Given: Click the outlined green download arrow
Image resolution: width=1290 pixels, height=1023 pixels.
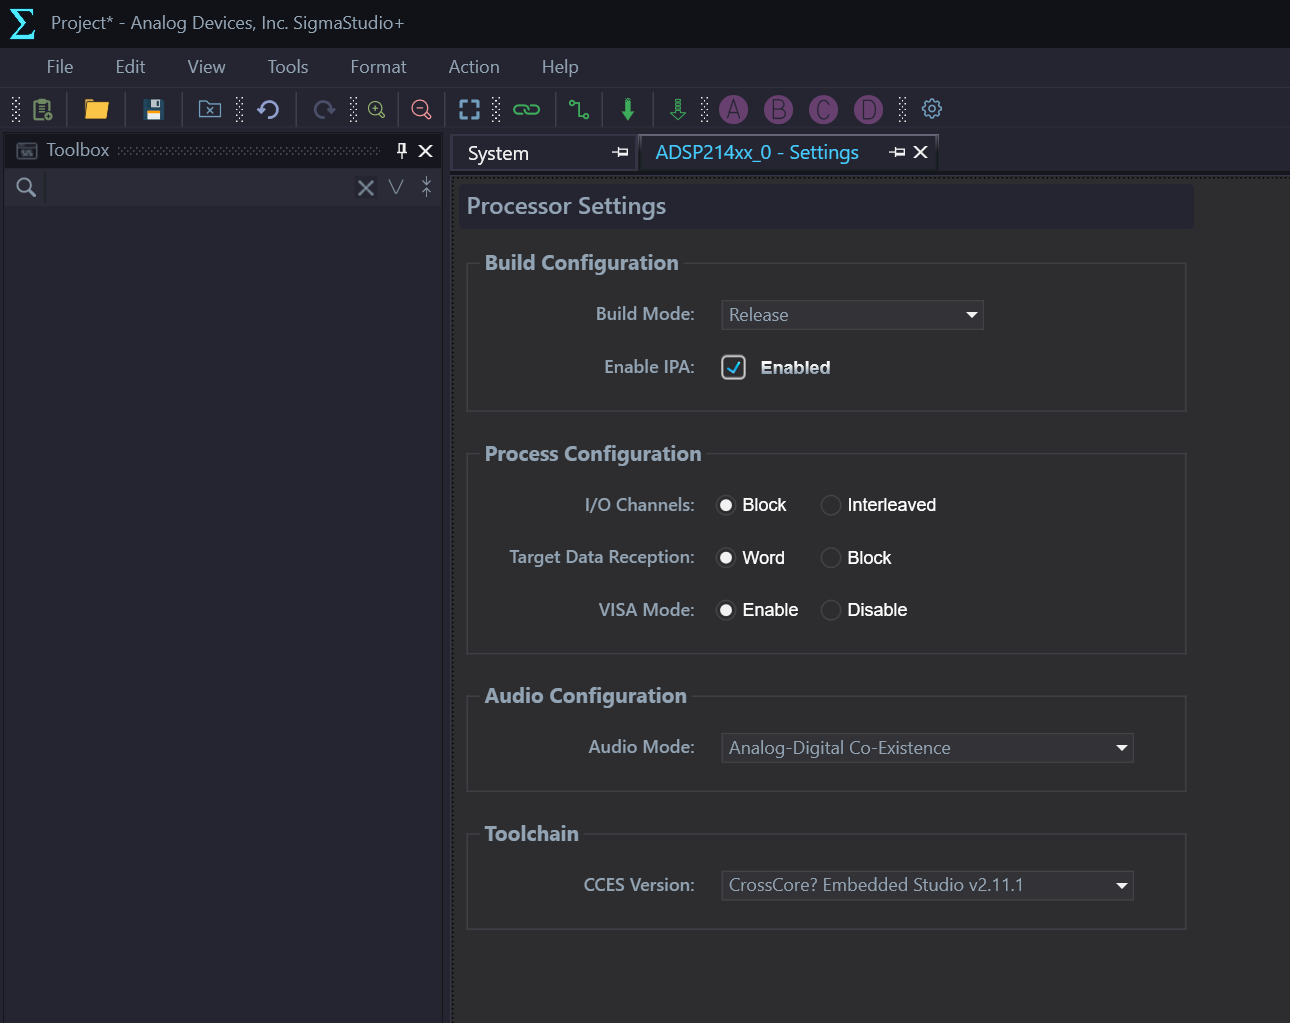Looking at the screenshot, I should [x=678, y=109].
